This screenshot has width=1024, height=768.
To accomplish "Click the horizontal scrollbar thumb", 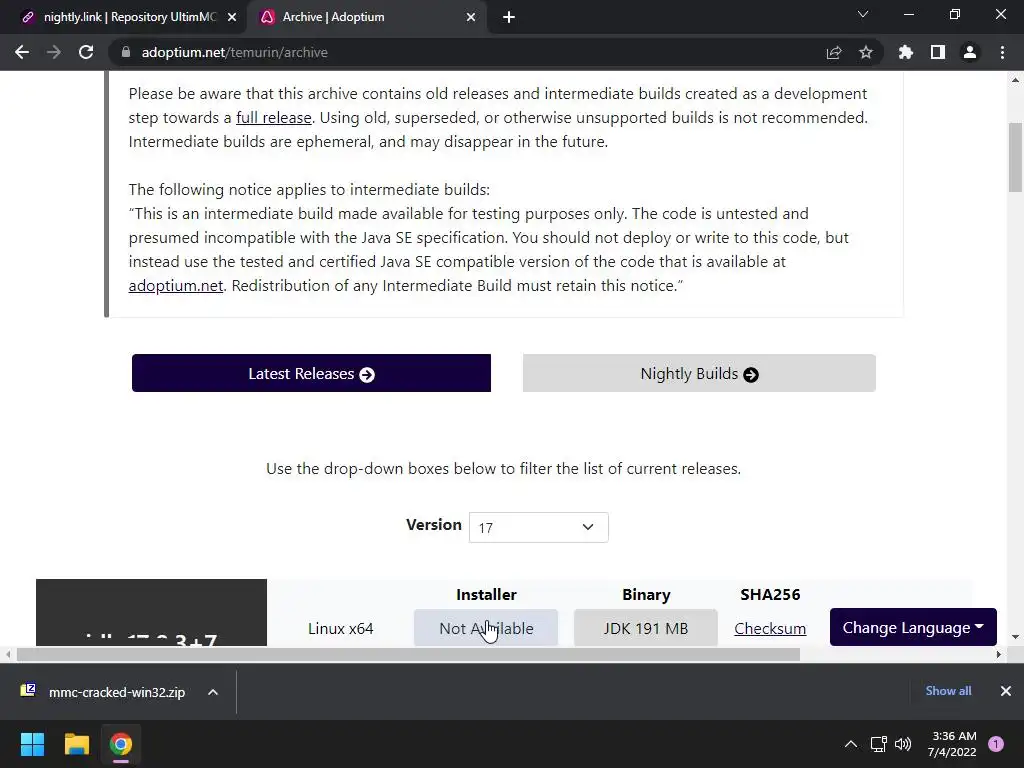I will pos(408,654).
